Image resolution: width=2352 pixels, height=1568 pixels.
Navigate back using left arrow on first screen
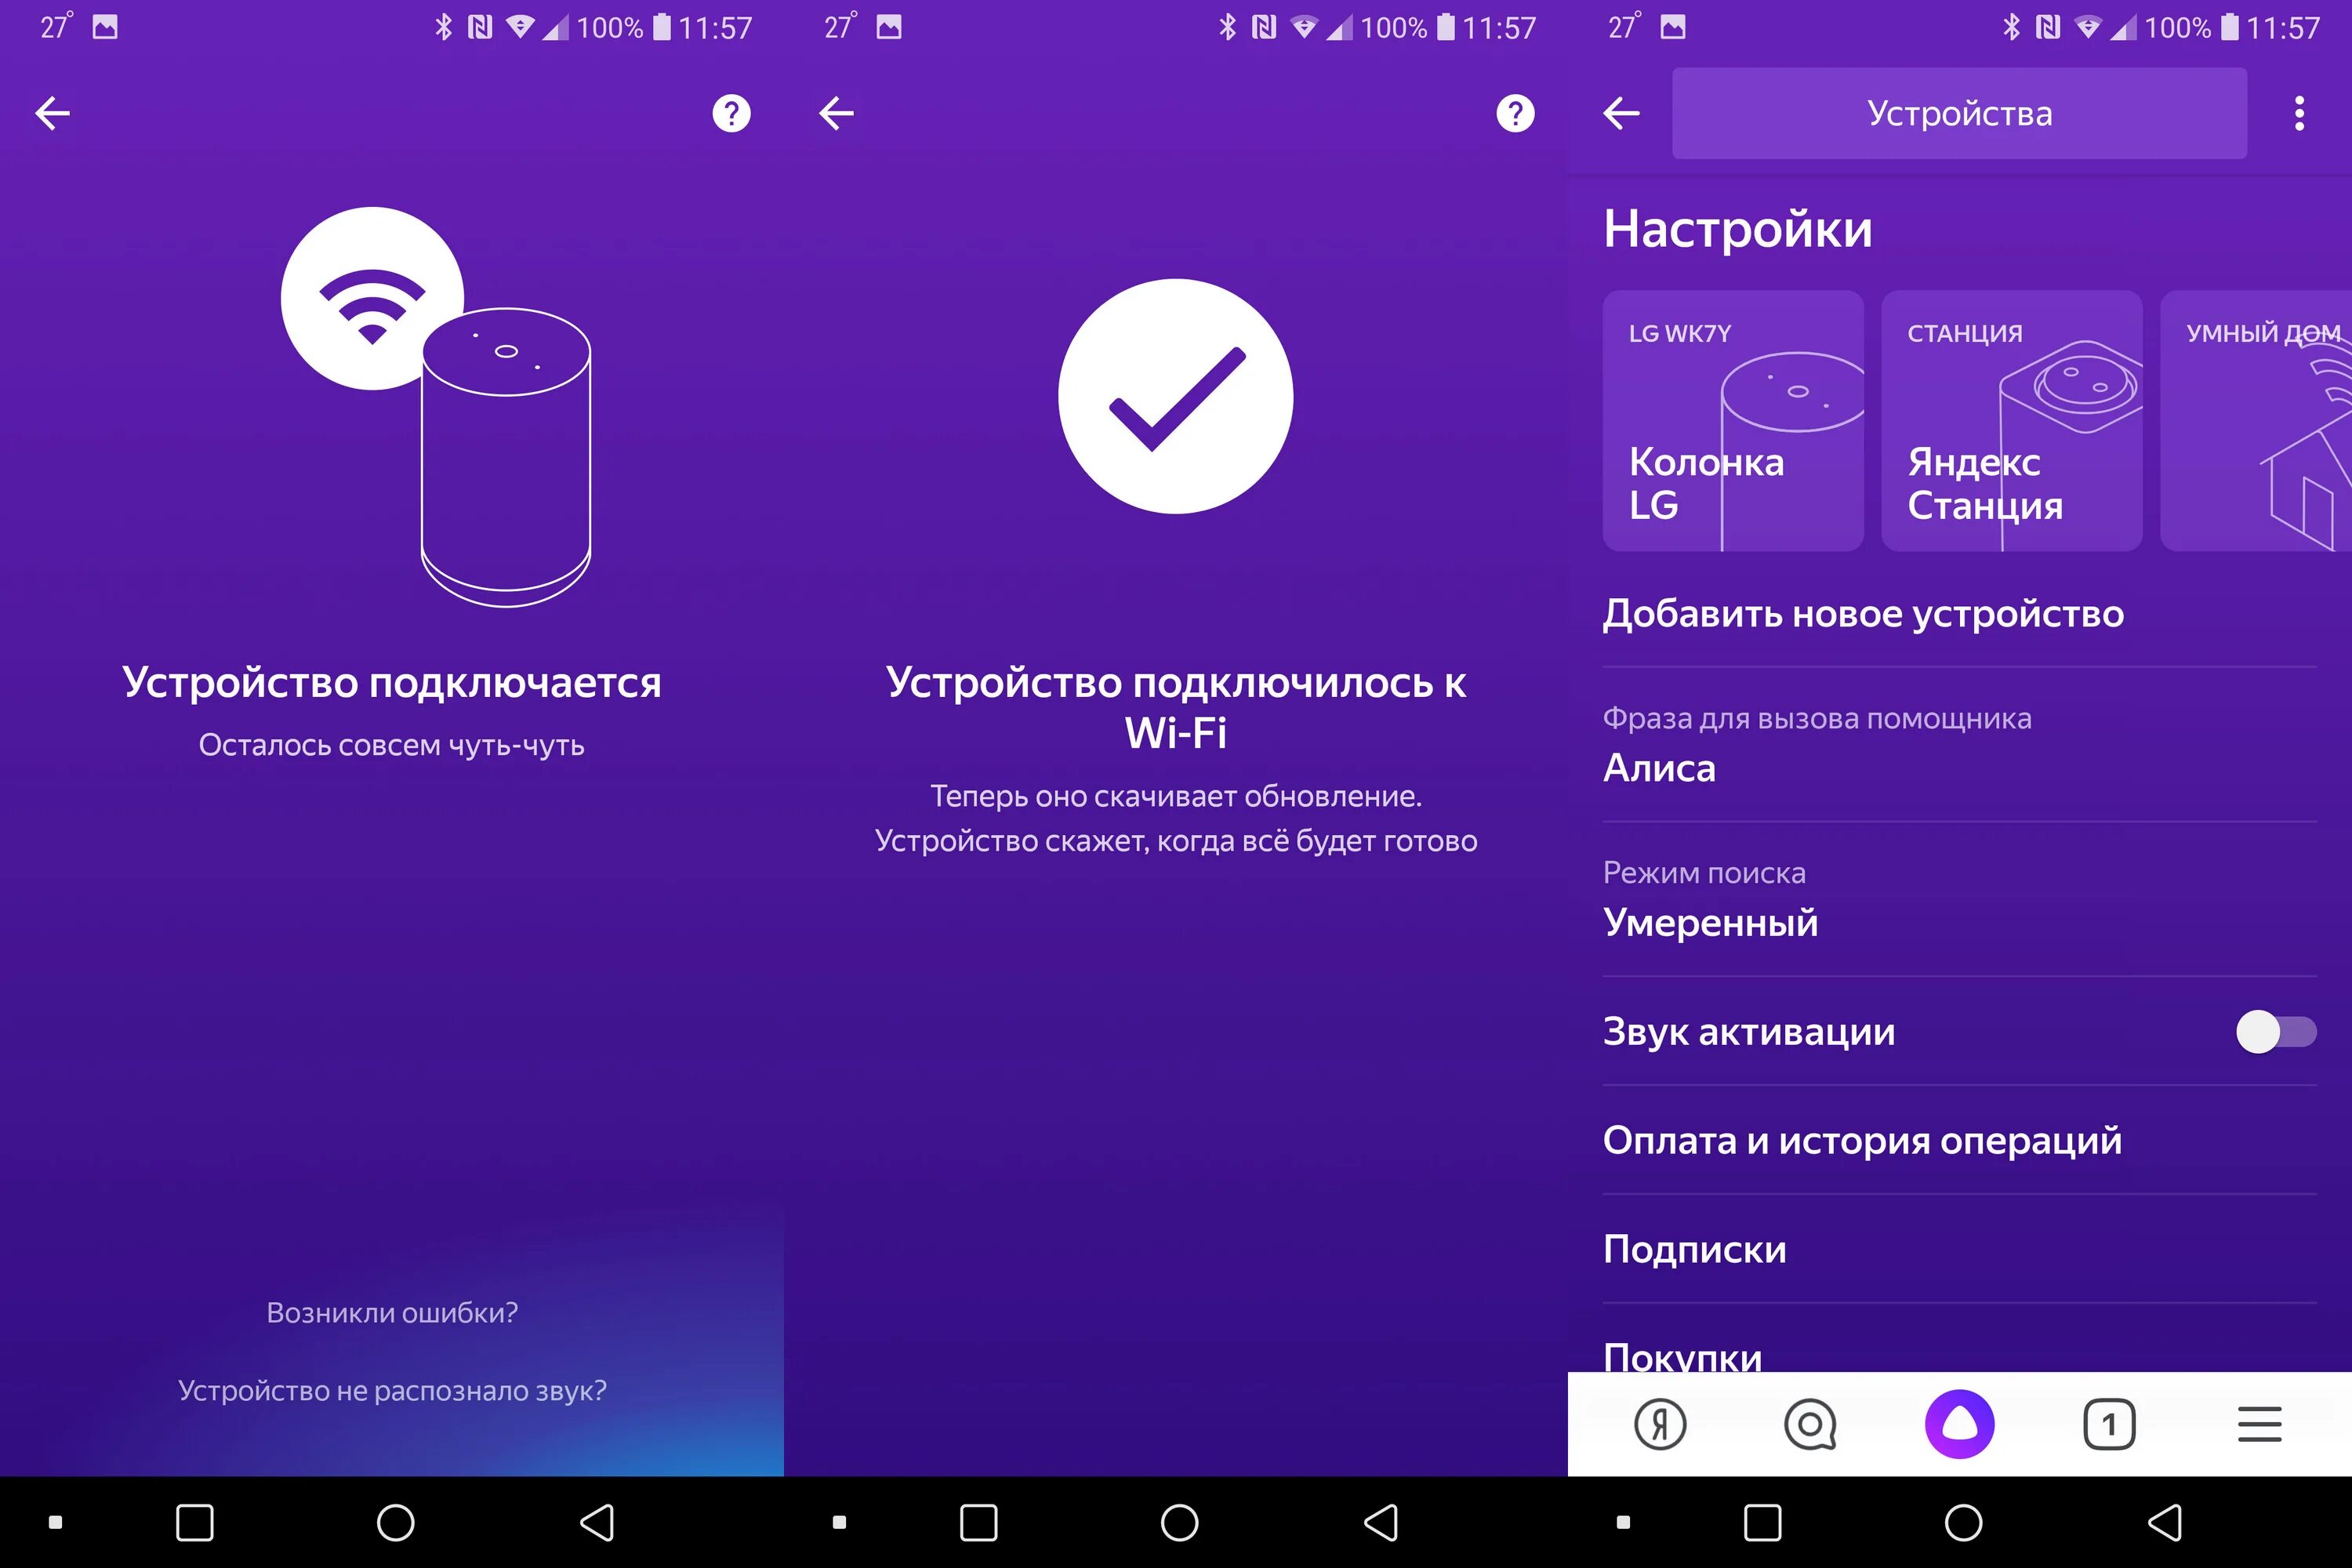53,114
